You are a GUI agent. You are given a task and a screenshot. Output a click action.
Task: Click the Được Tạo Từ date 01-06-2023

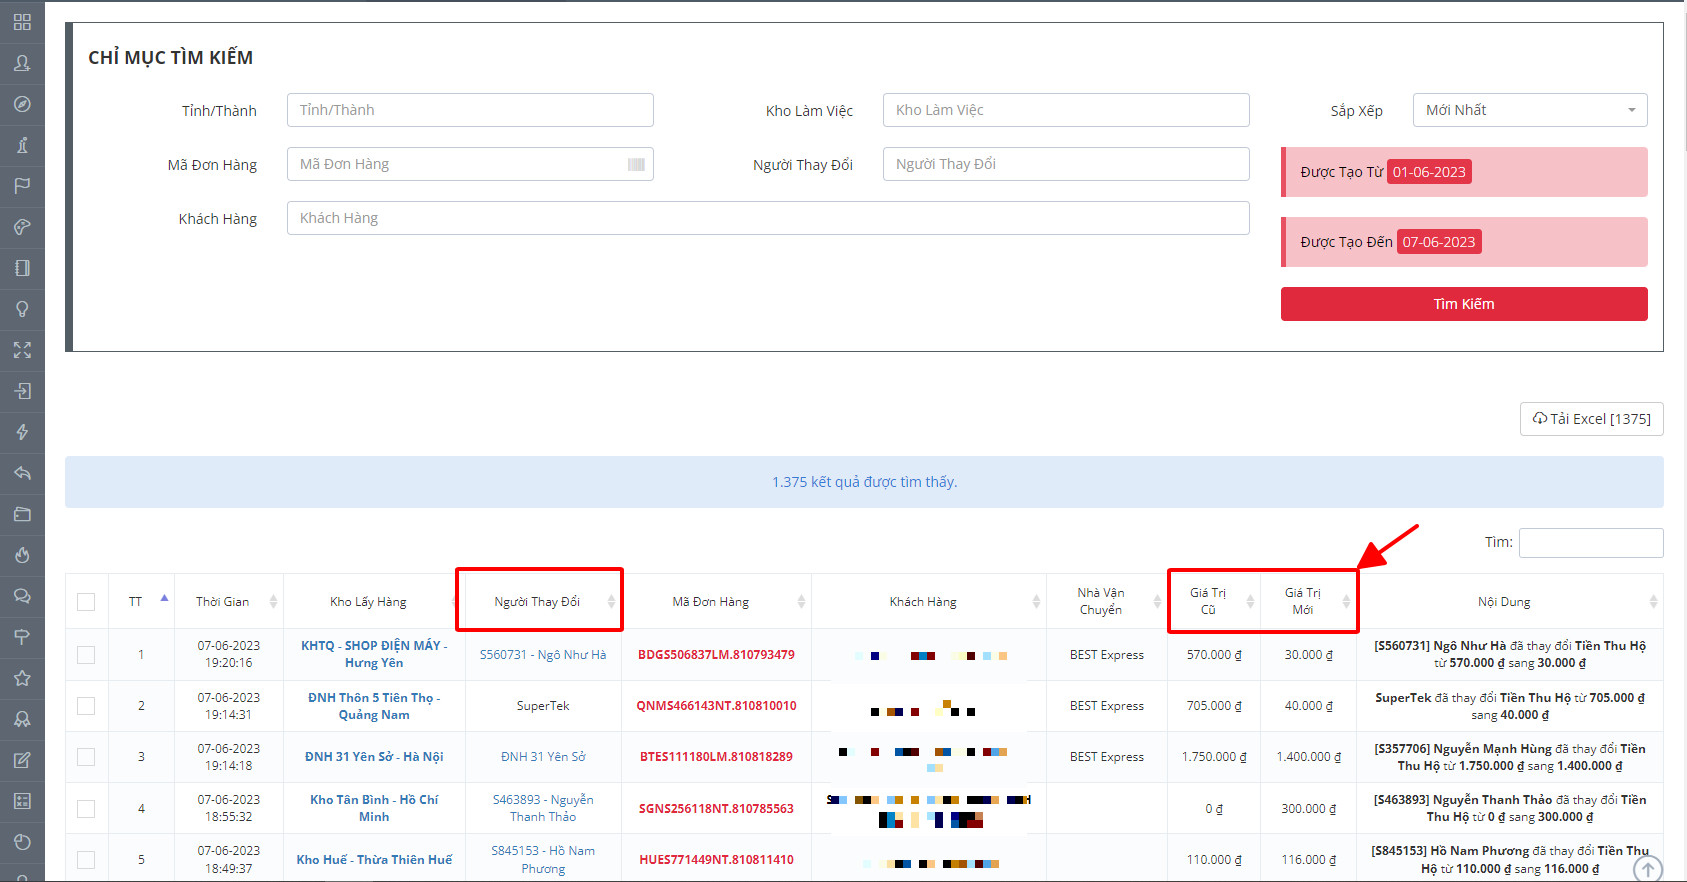tap(1429, 172)
